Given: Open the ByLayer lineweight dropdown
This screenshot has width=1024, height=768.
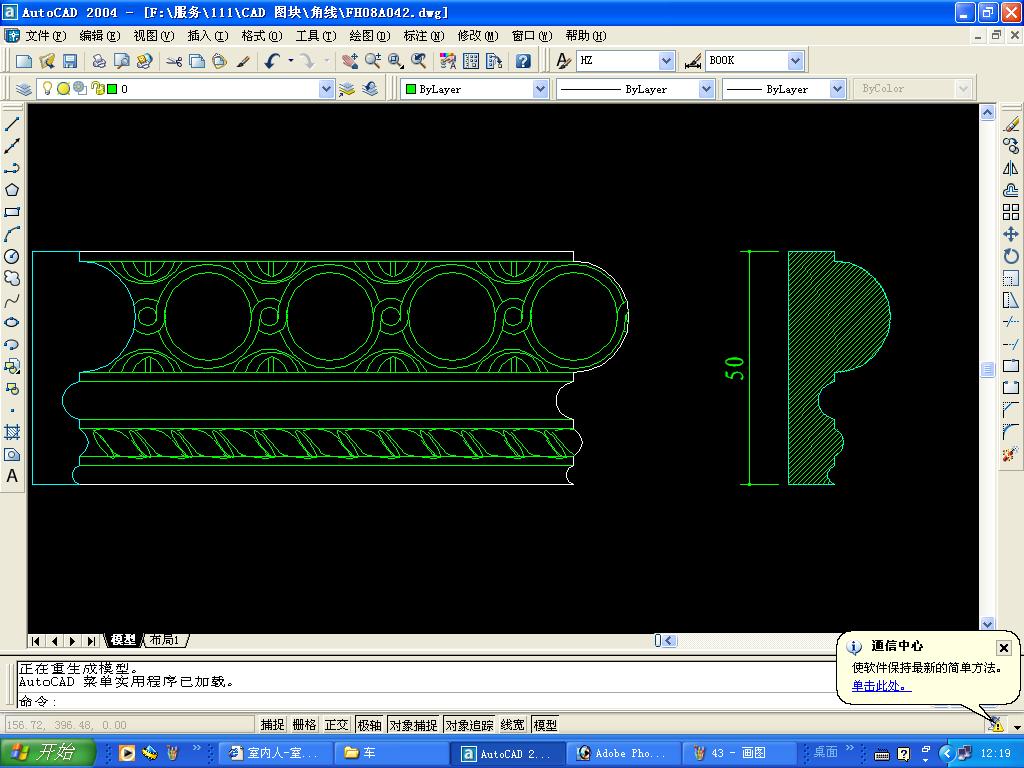Looking at the screenshot, I should 837,89.
